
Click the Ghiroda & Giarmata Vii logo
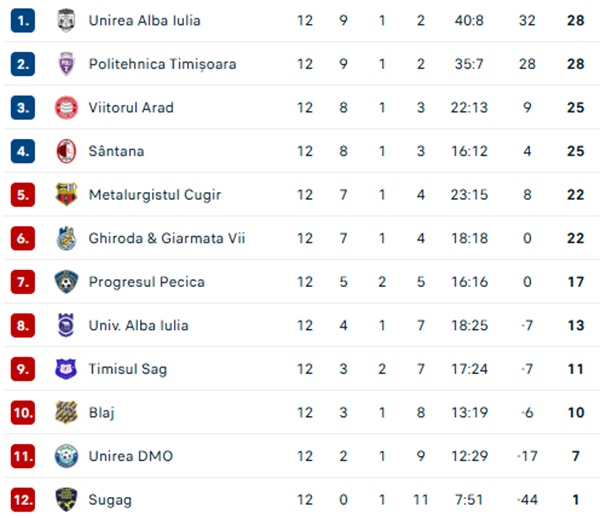(x=65, y=238)
